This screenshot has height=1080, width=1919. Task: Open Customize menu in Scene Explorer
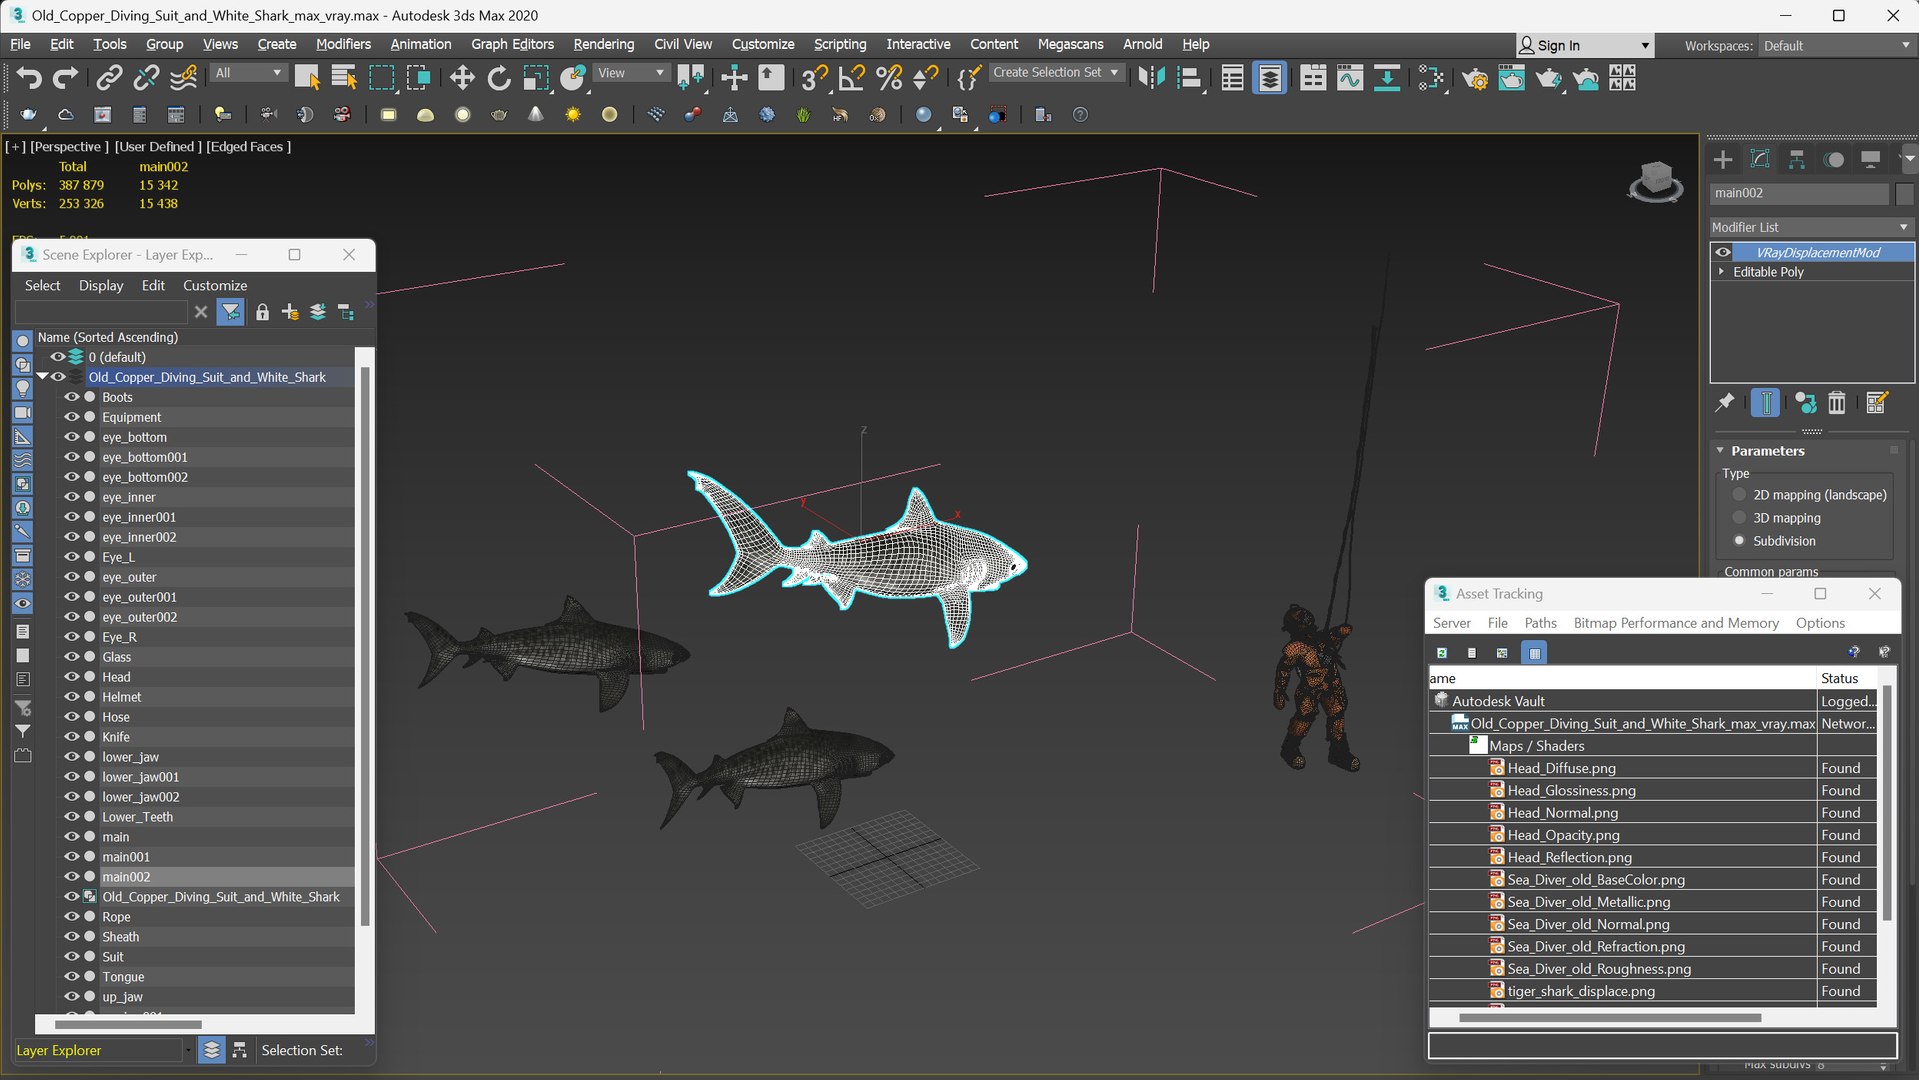pos(215,285)
